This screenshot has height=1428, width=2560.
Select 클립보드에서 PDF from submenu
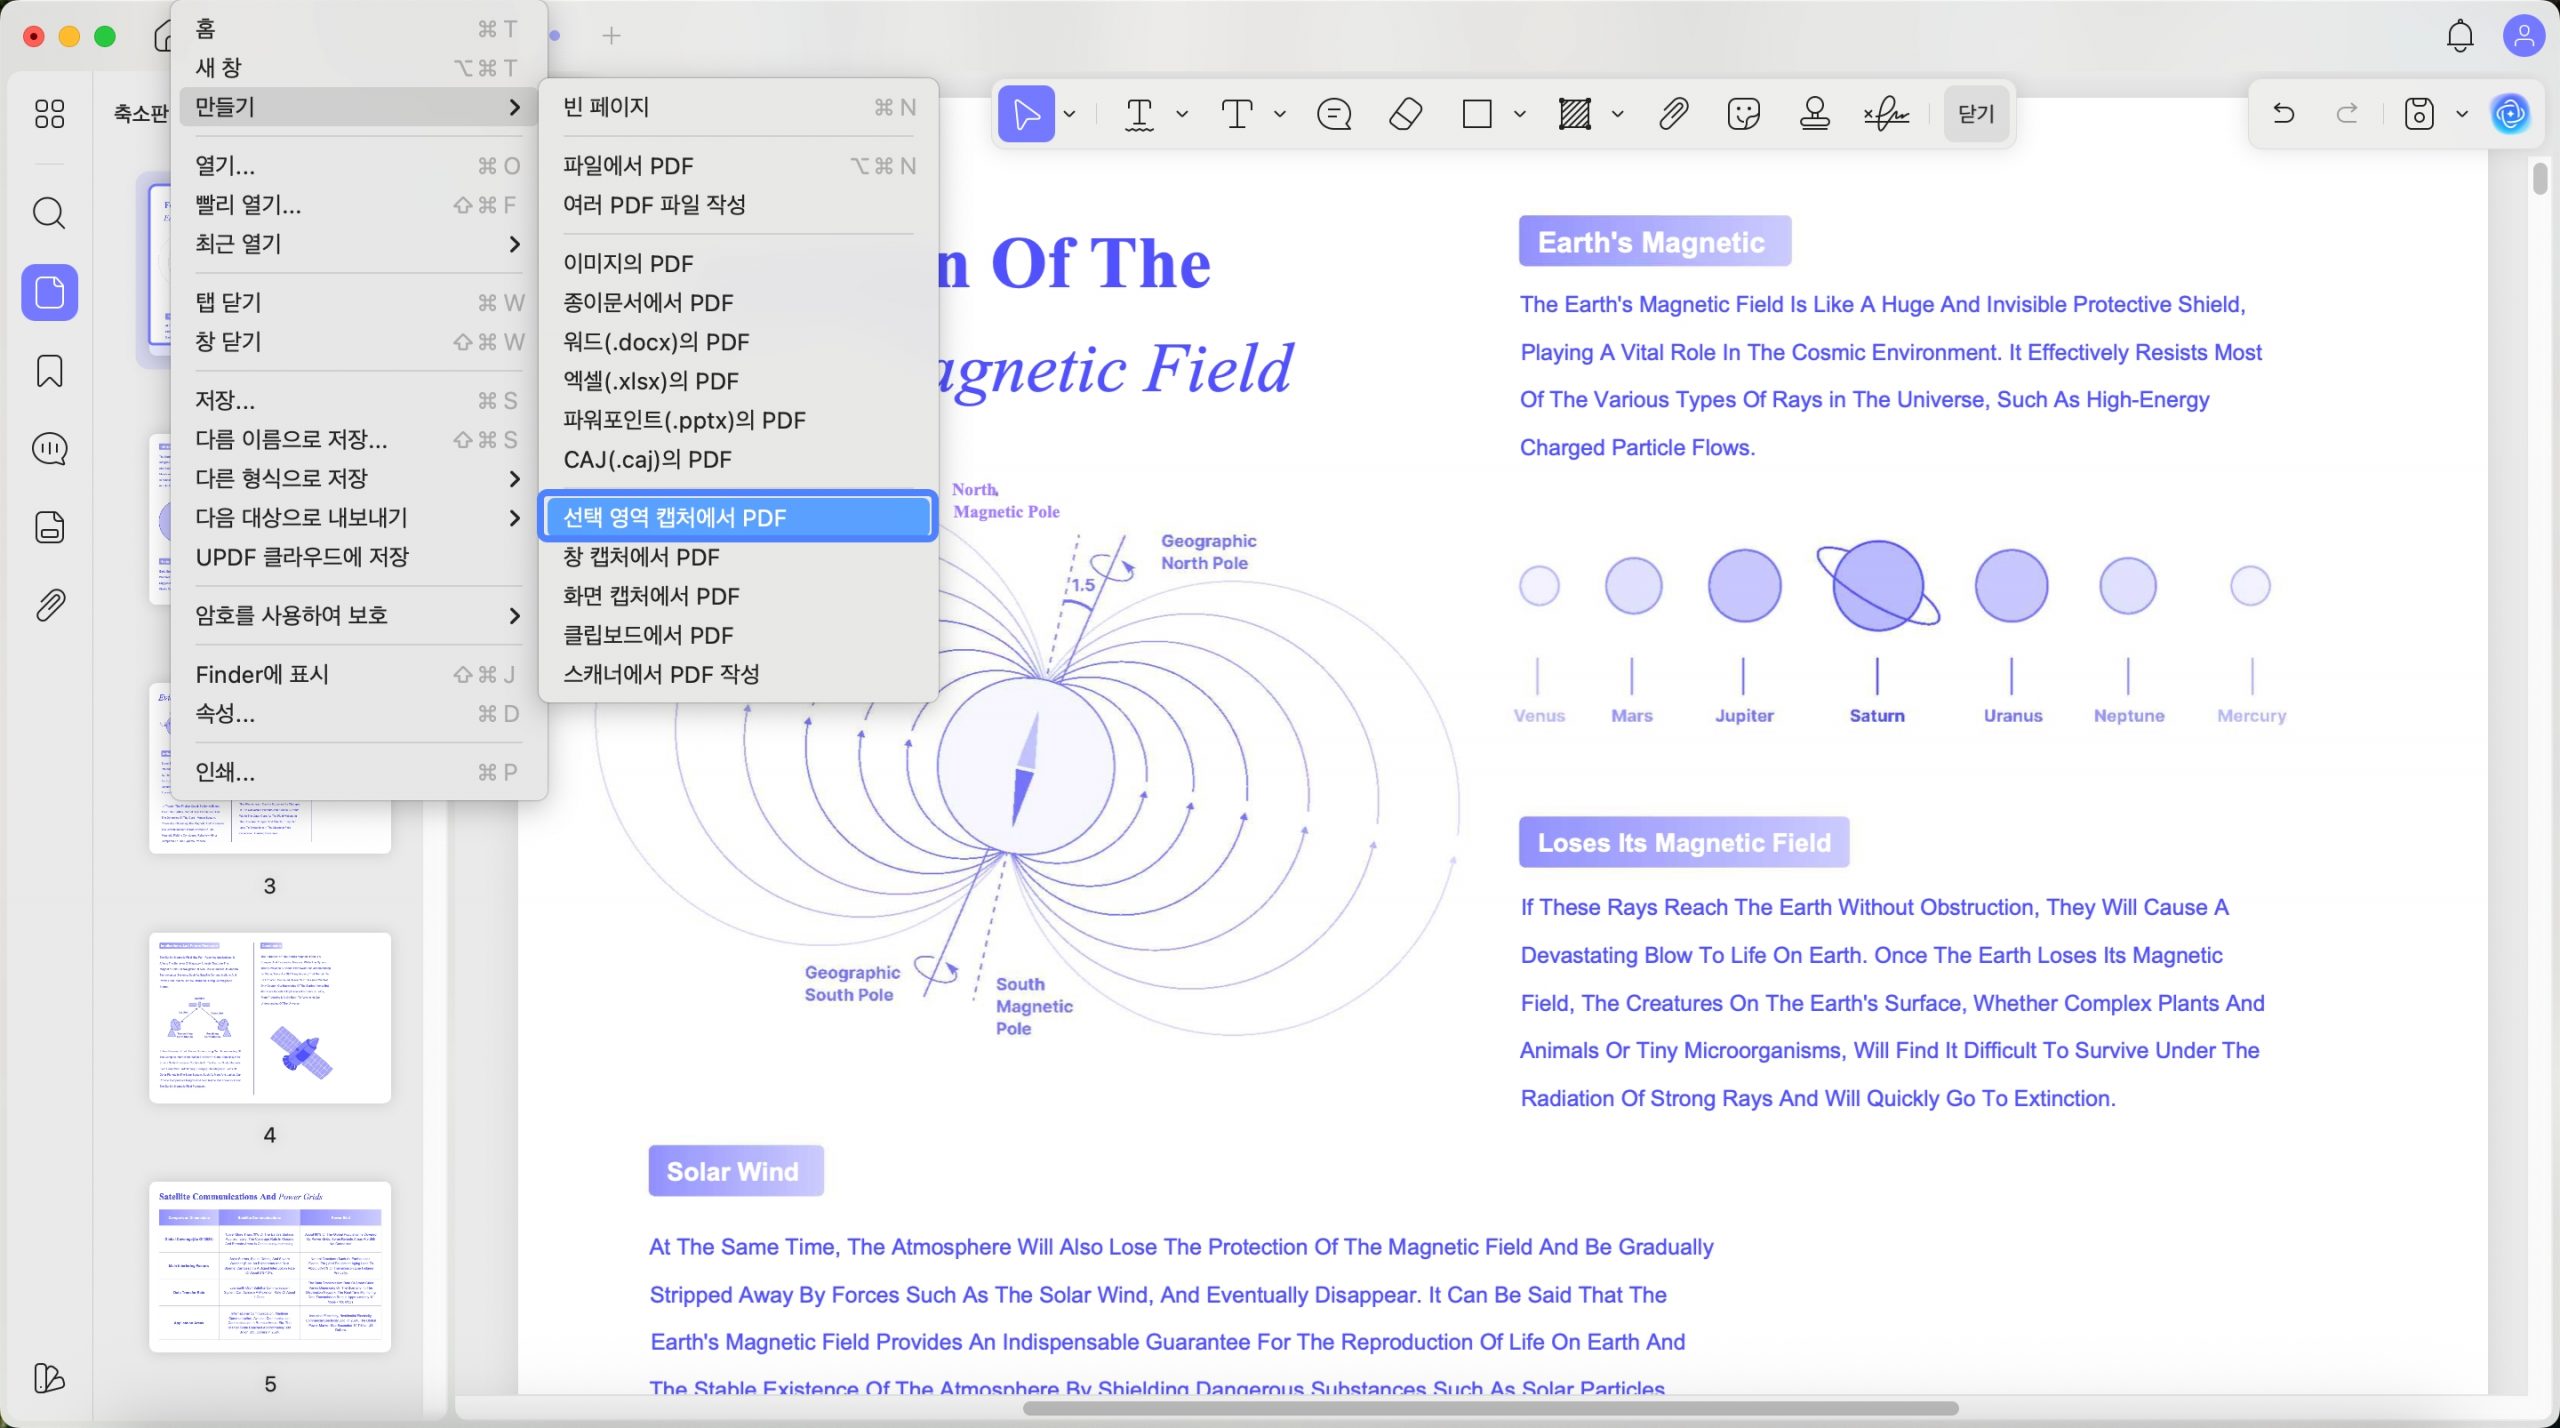click(x=738, y=635)
